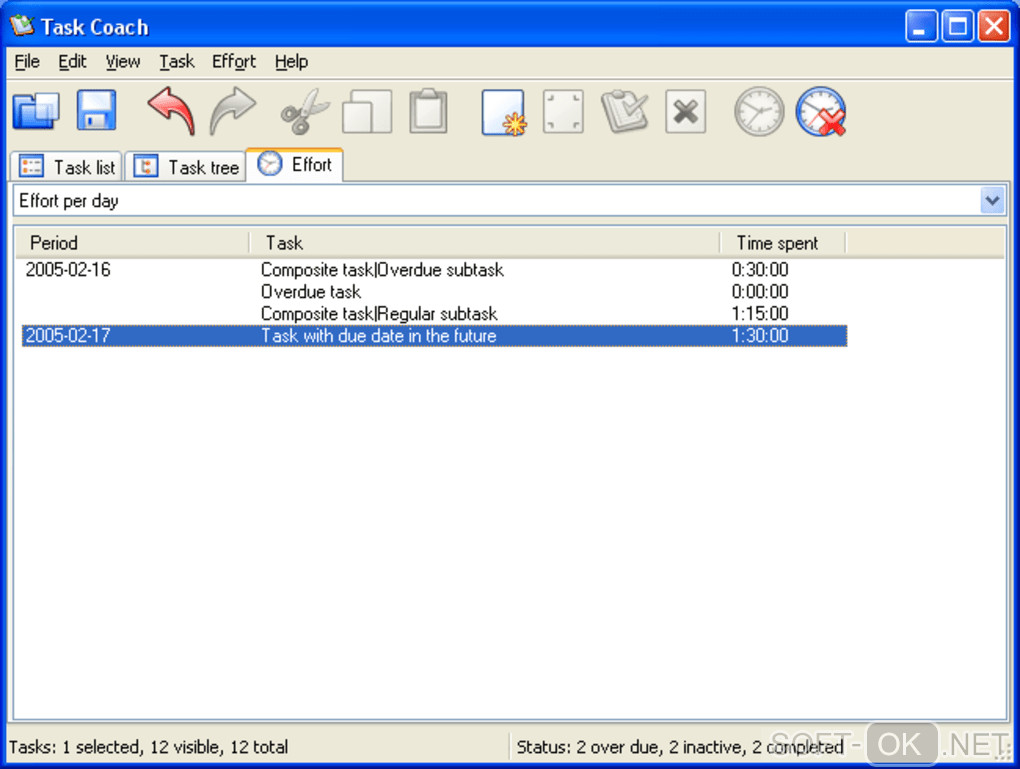This screenshot has height=769, width=1020.
Task: Click the red Undo arrow icon
Action: click(171, 111)
